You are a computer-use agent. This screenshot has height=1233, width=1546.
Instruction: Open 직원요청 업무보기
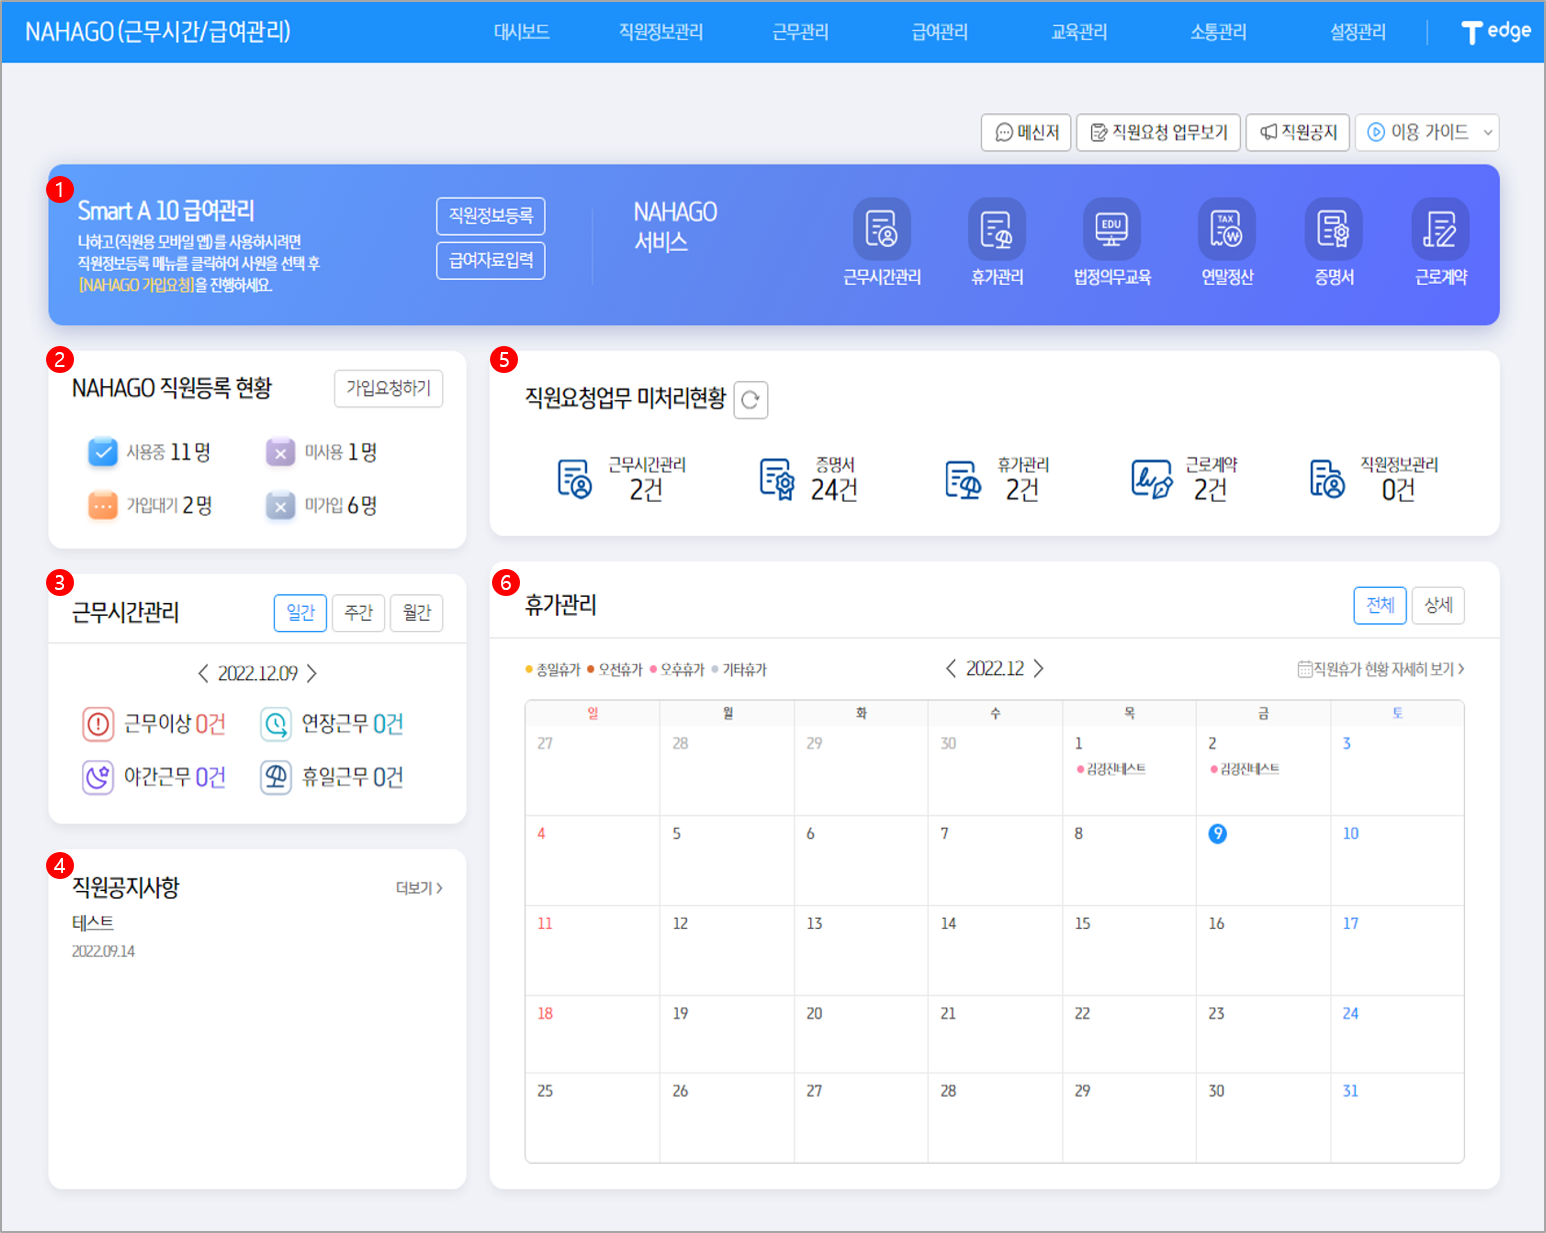[1158, 132]
